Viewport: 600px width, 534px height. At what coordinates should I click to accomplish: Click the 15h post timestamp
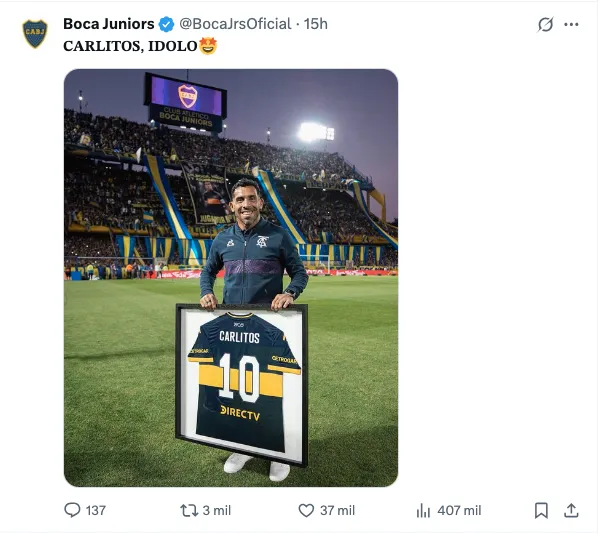[x=316, y=23]
